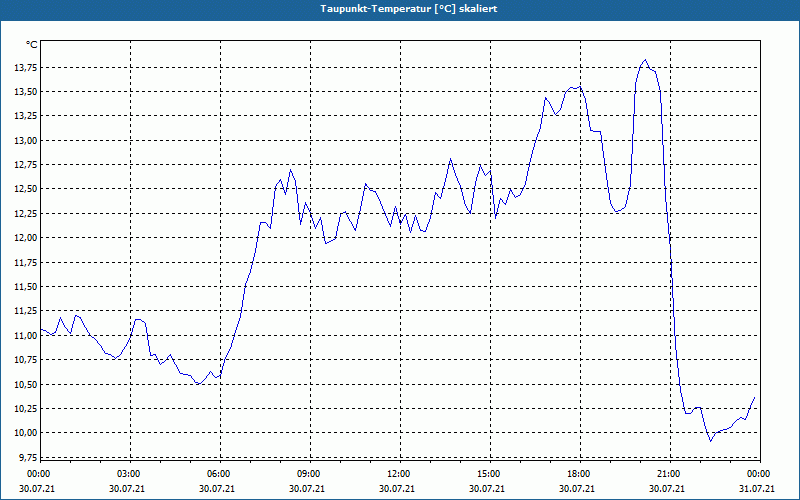Select the 30.07.21 date below 03:00

[127, 488]
